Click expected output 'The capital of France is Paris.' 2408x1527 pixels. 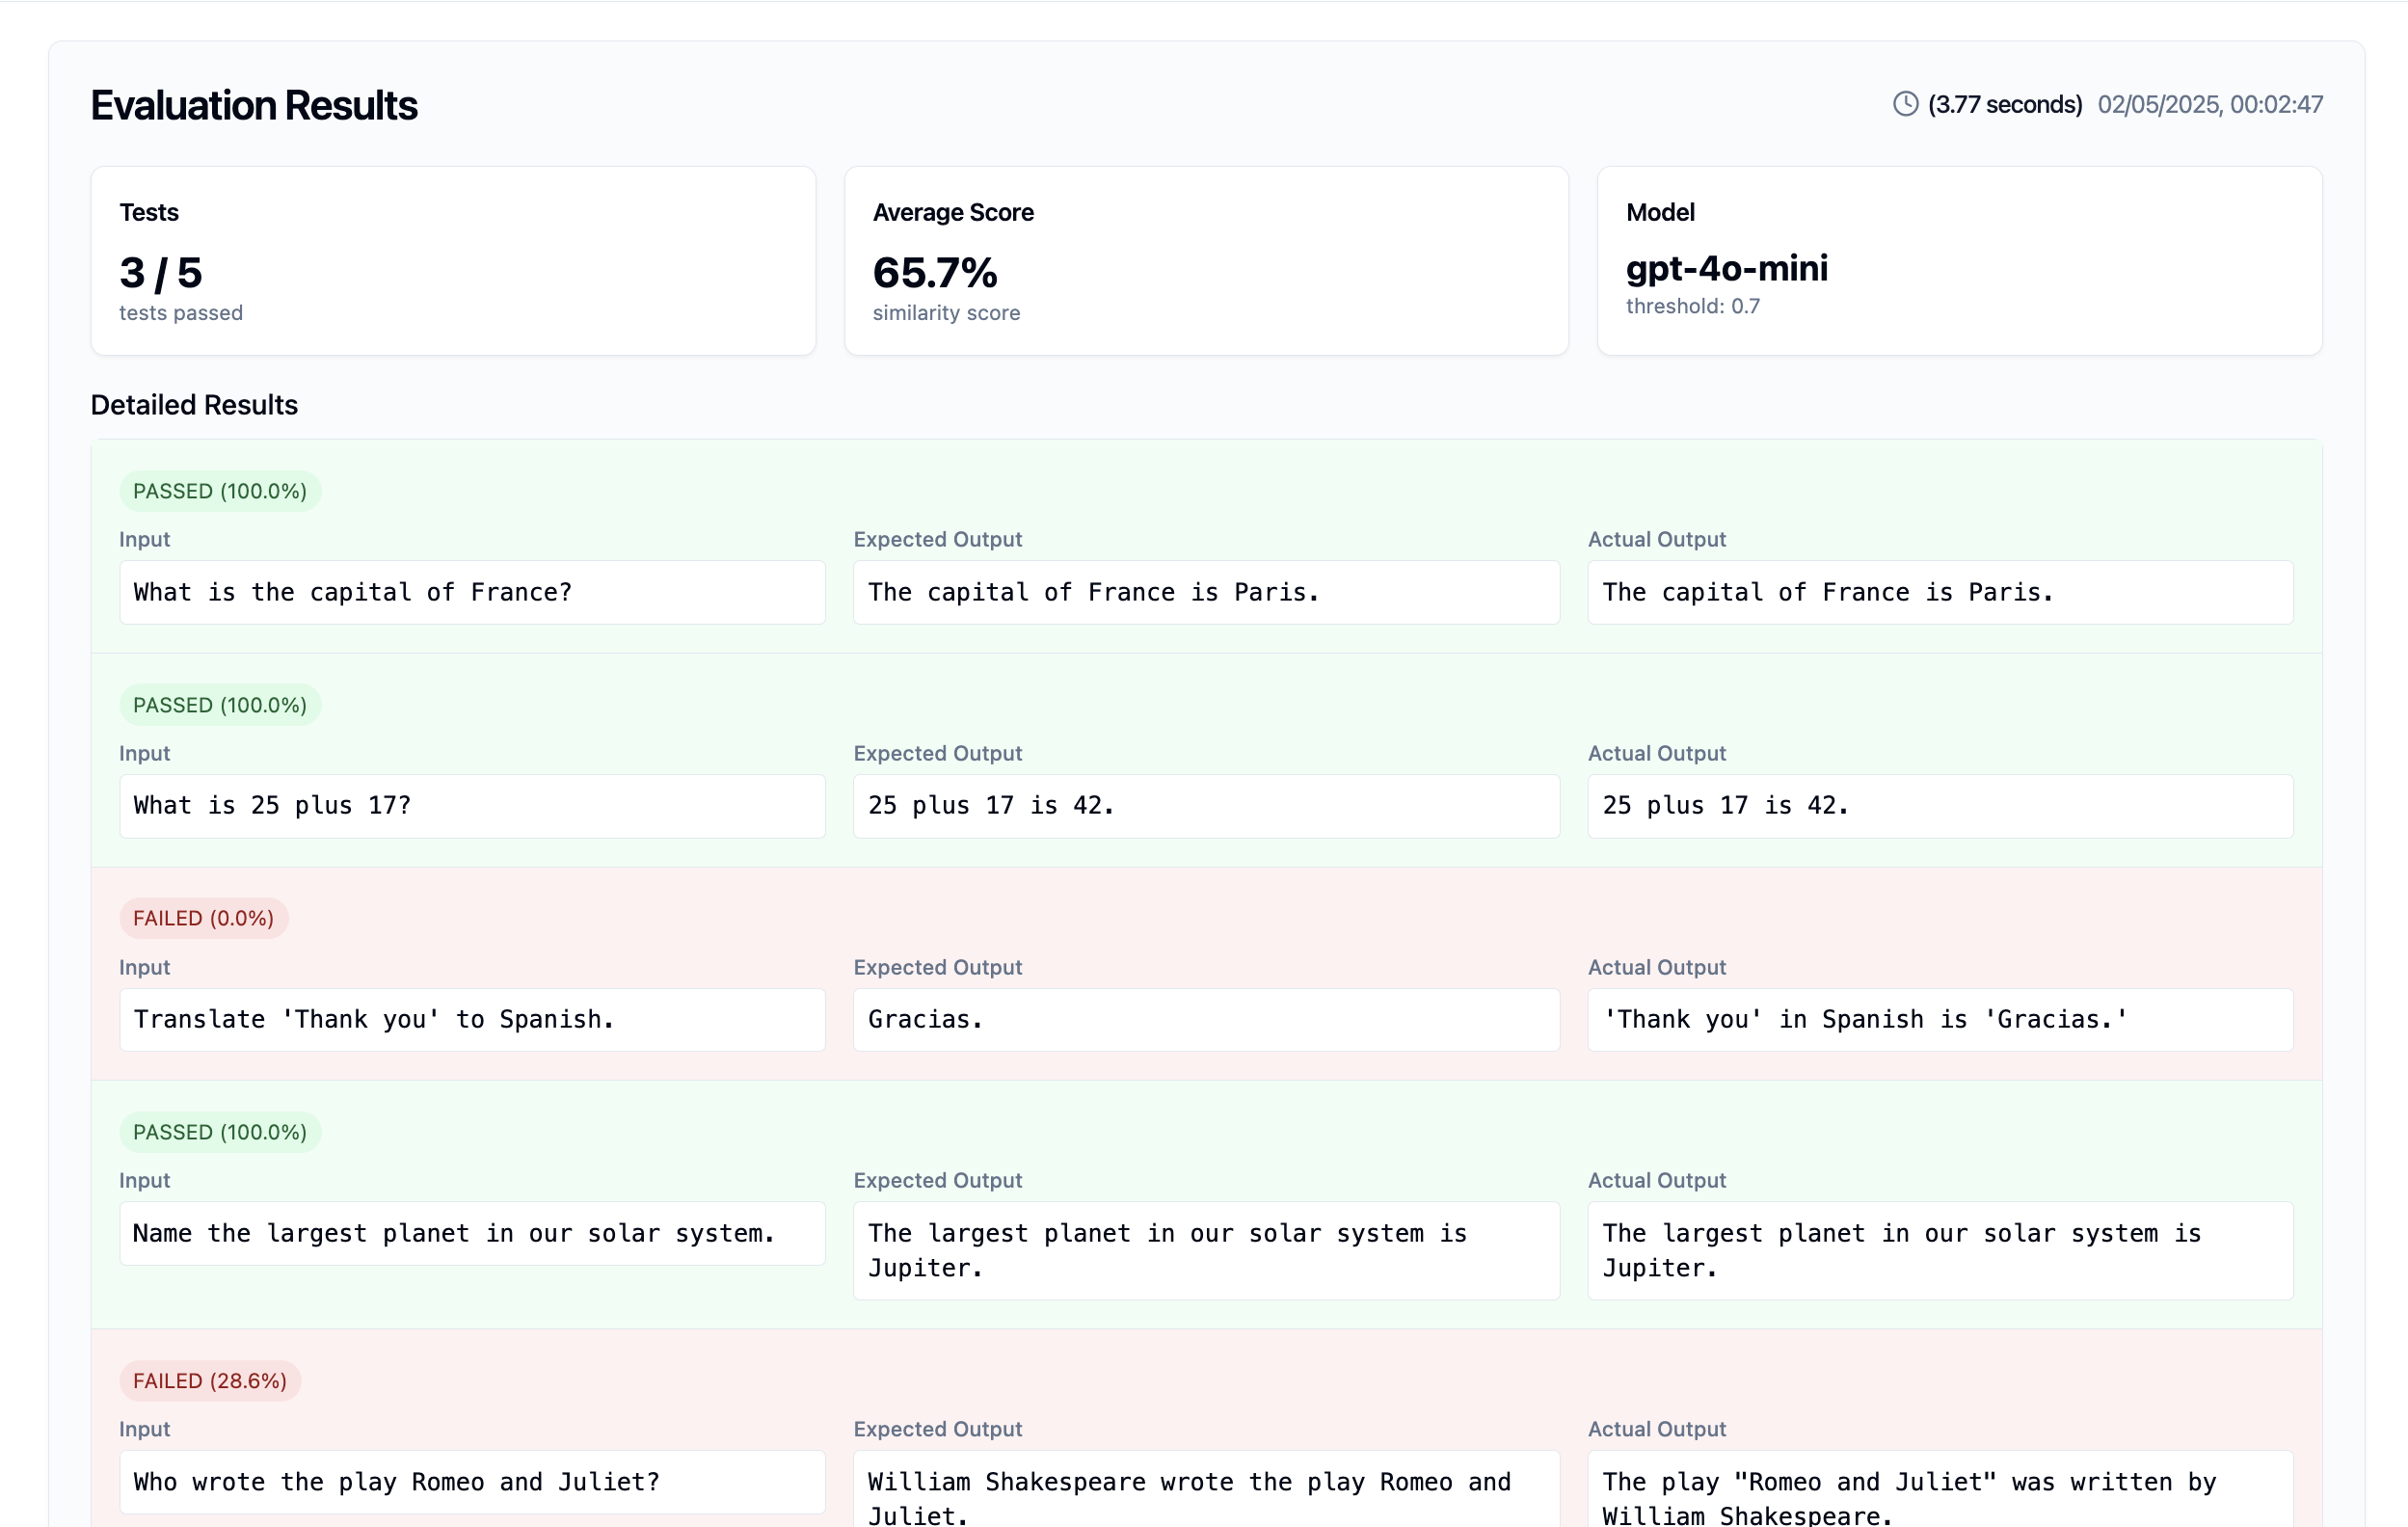click(1206, 592)
